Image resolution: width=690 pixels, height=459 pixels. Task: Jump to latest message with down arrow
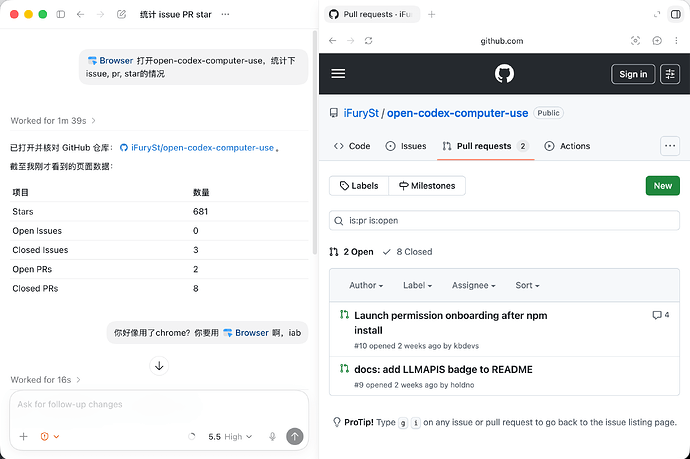coord(159,366)
